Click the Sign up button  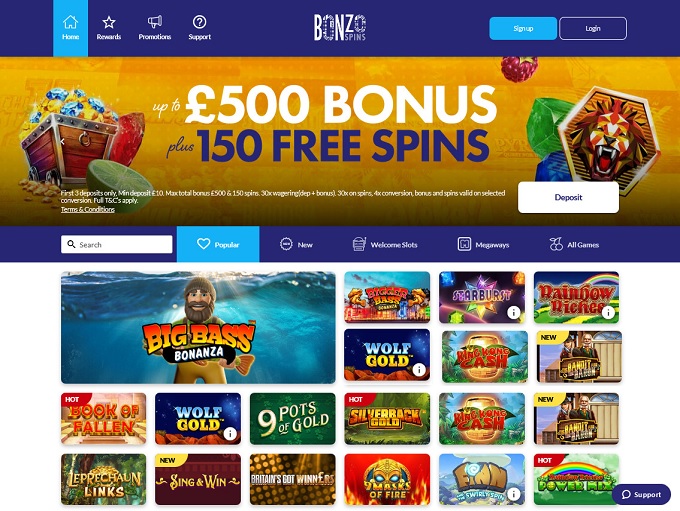(x=523, y=29)
